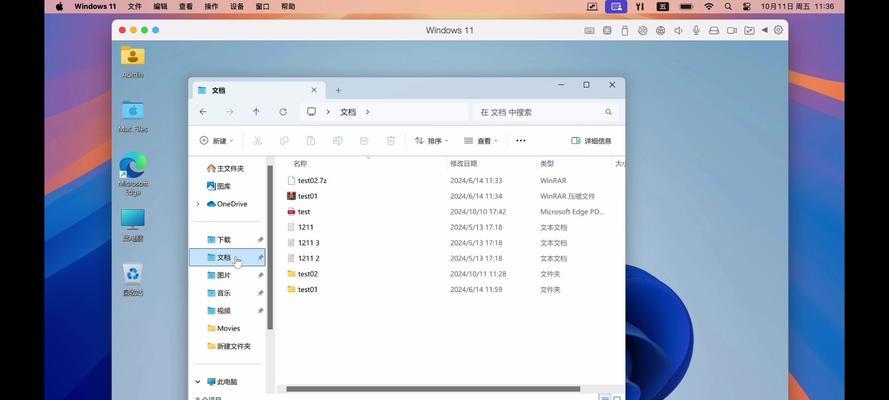Select the Delete trash icon in toolbar
This screenshot has width=889, height=400.
pos(391,141)
